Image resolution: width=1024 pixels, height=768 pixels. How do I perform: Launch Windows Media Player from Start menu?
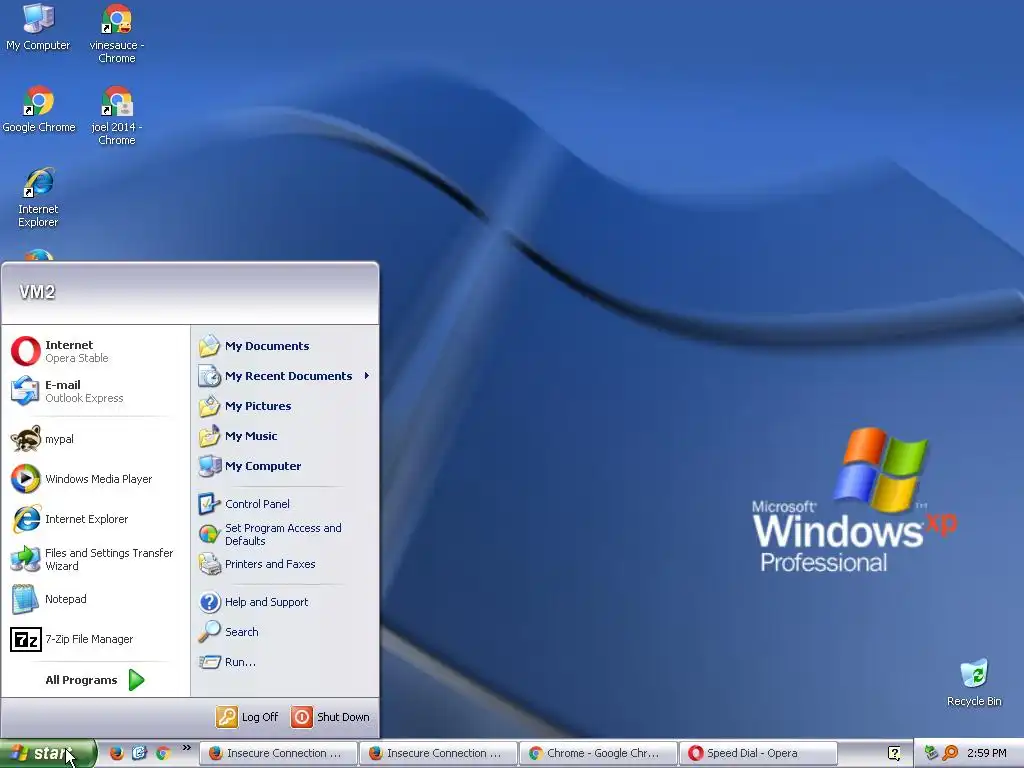coord(95,479)
